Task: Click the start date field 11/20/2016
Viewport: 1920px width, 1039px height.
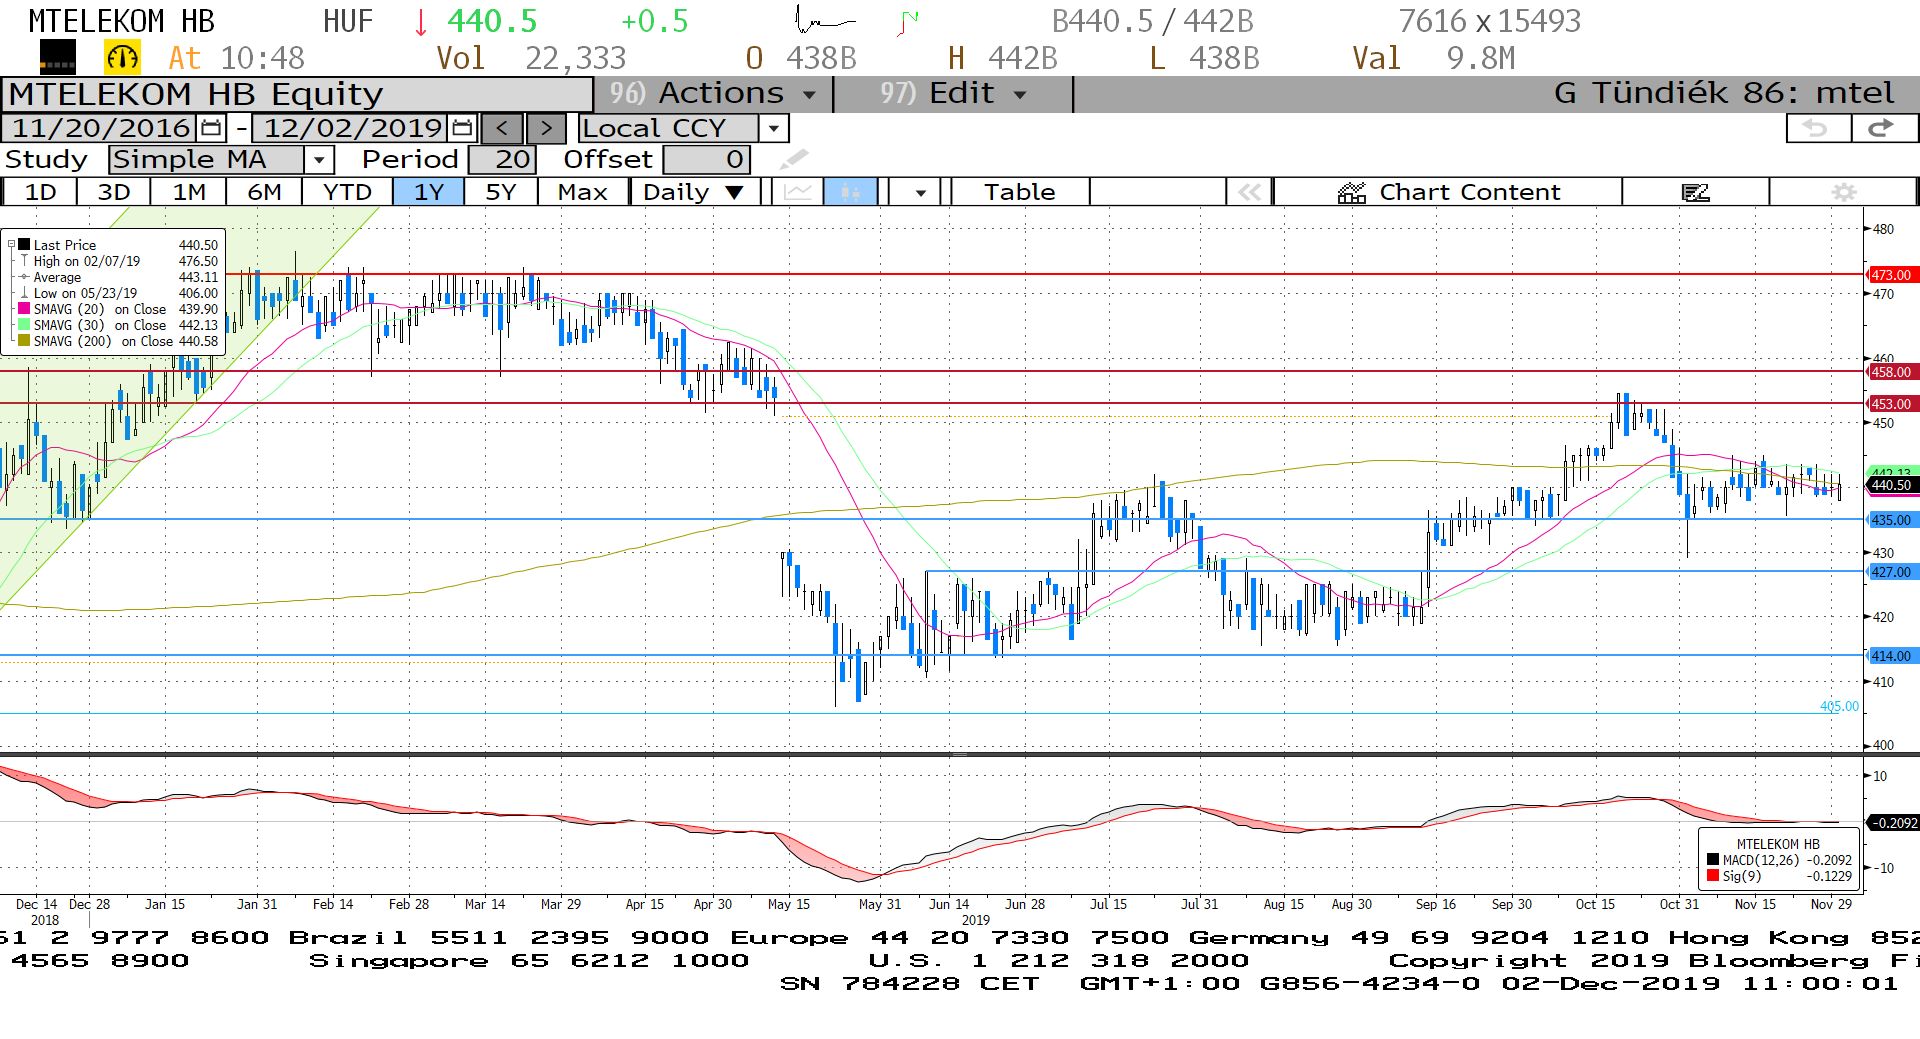Action: point(100,128)
